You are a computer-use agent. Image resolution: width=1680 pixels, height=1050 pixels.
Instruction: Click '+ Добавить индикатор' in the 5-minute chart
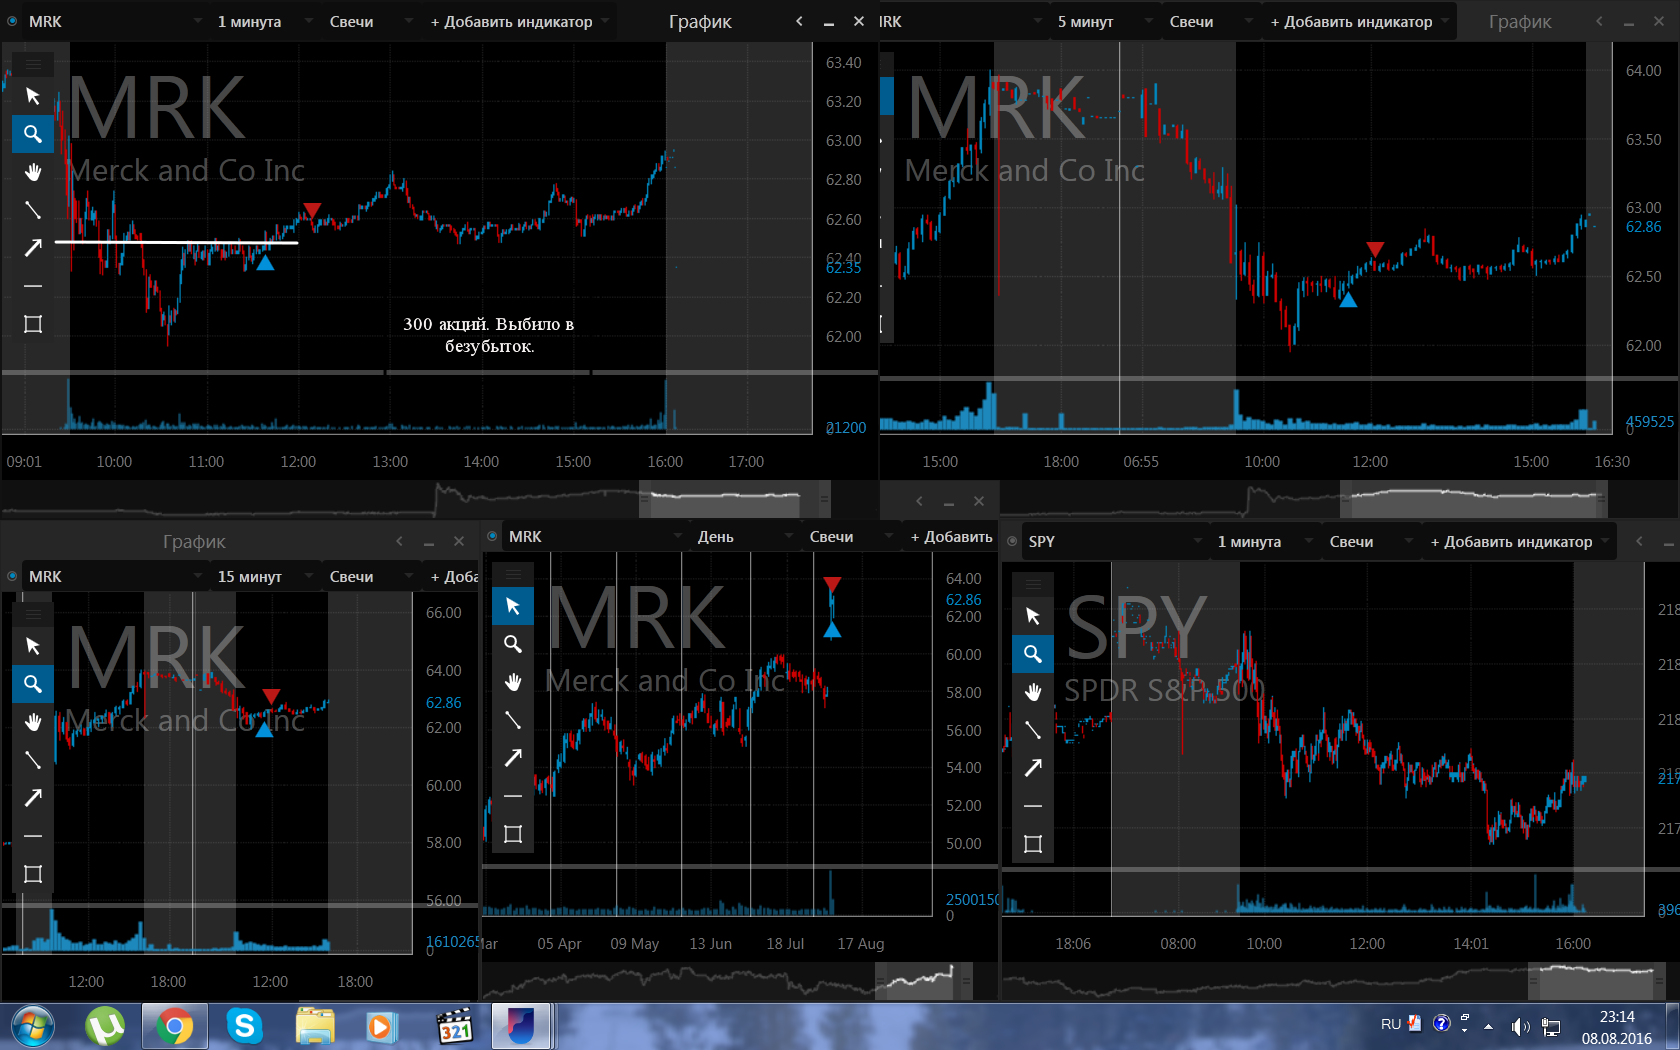pos(1358,21)
